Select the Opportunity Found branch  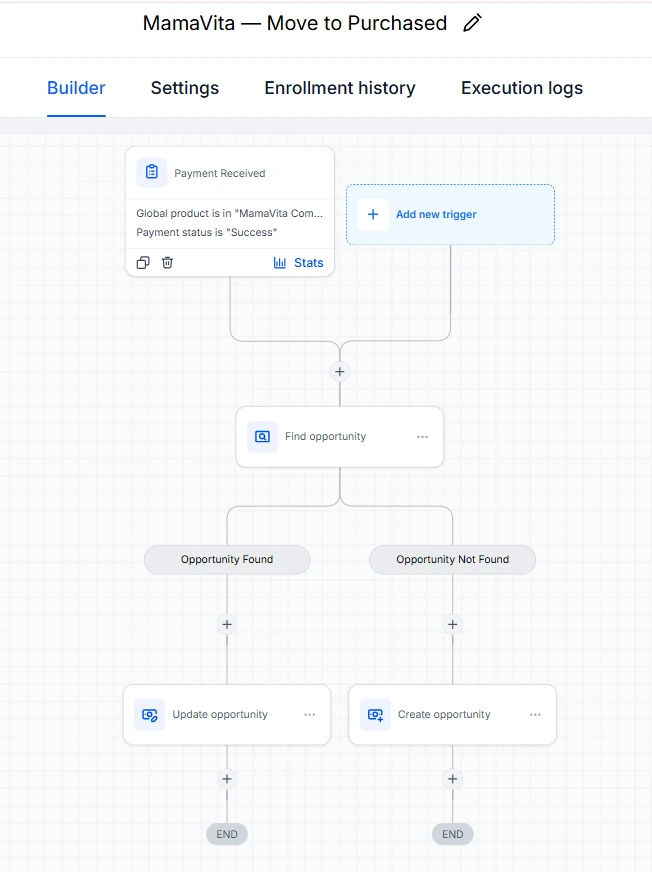[227, 559]
